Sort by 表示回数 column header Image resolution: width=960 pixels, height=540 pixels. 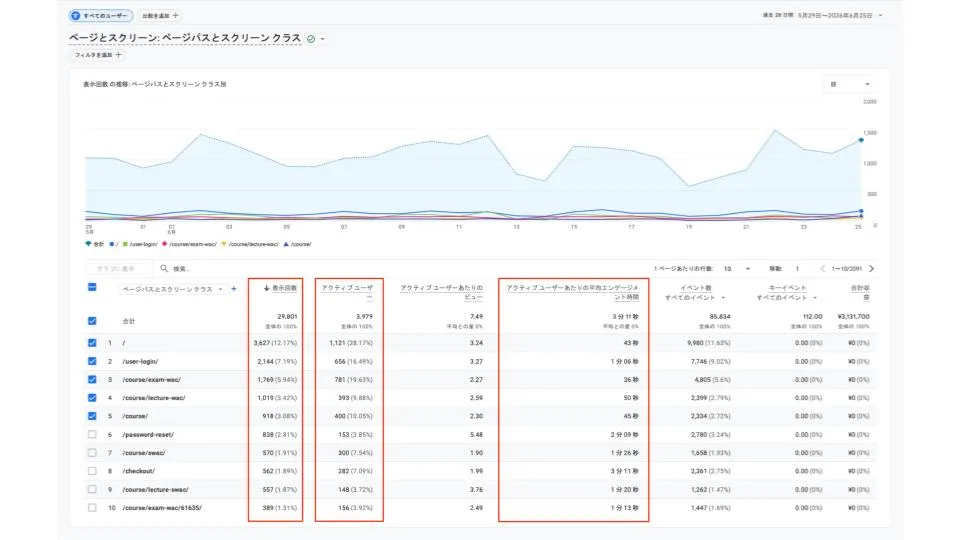click(x=285, y=288)
